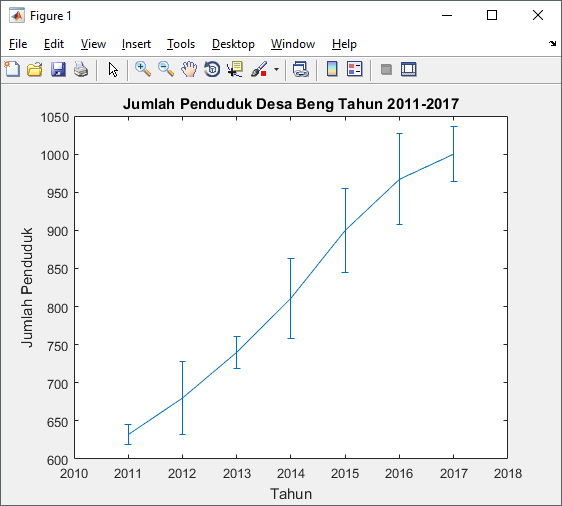Open the Tools menu

click(x=181, y=44)
